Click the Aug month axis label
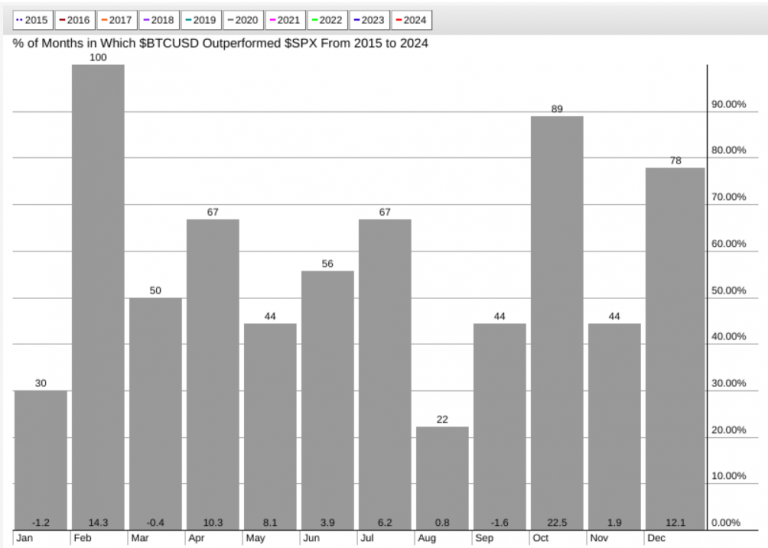 (427, 538)
